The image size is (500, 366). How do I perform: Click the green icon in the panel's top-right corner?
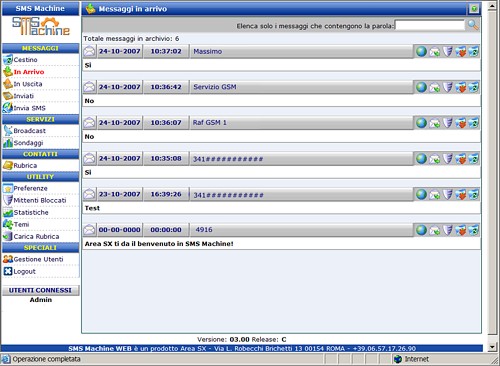tap(474, 9)
